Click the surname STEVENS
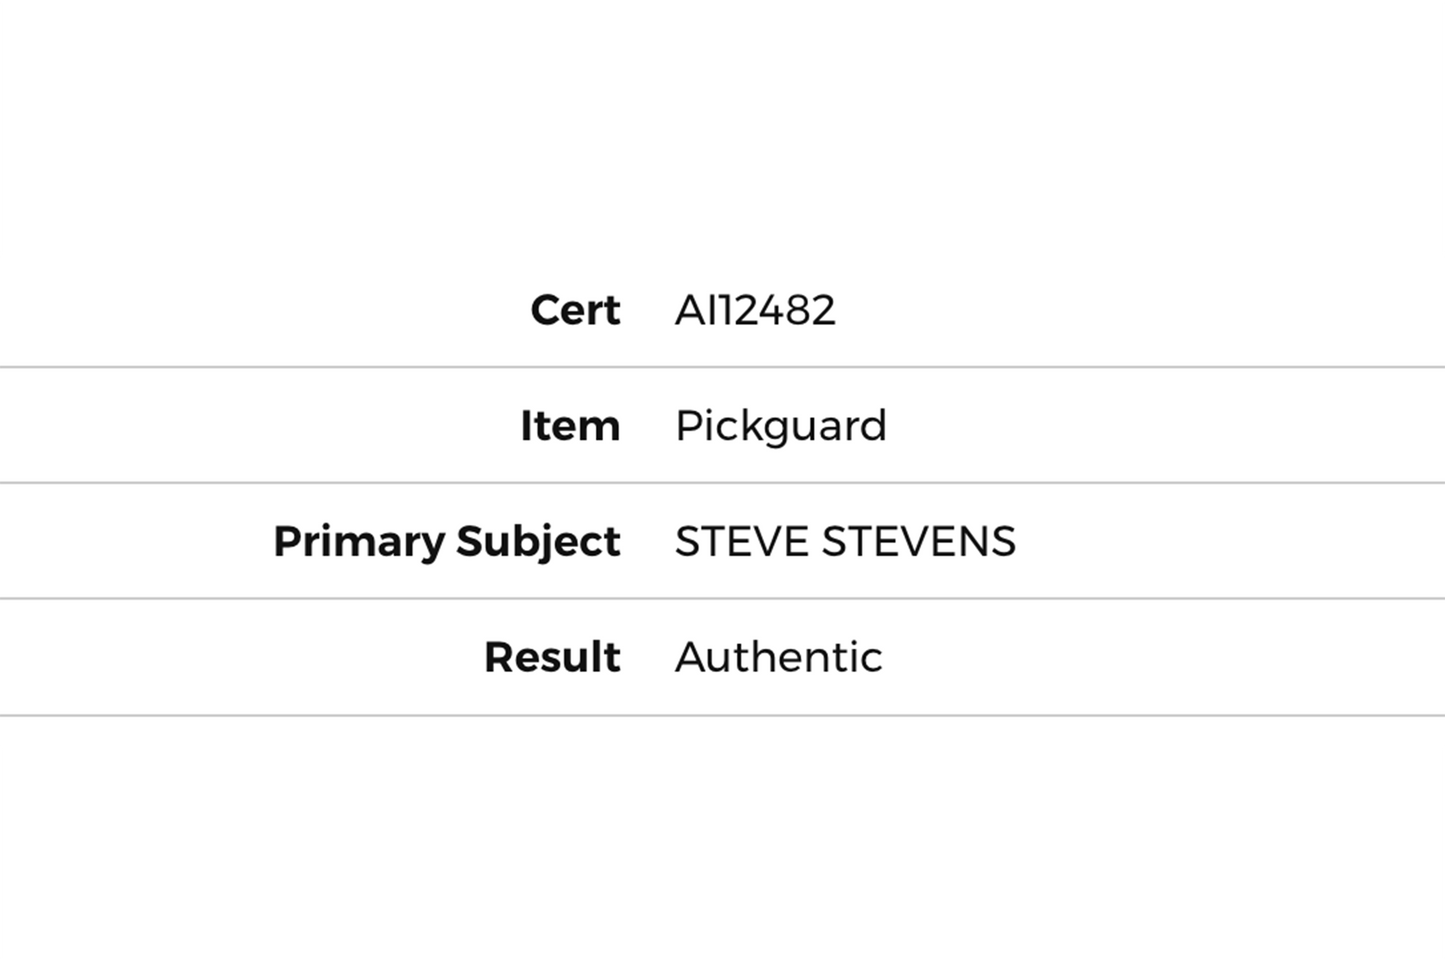The width and height of the screenshot is (1445, 961). pos(918,542)
